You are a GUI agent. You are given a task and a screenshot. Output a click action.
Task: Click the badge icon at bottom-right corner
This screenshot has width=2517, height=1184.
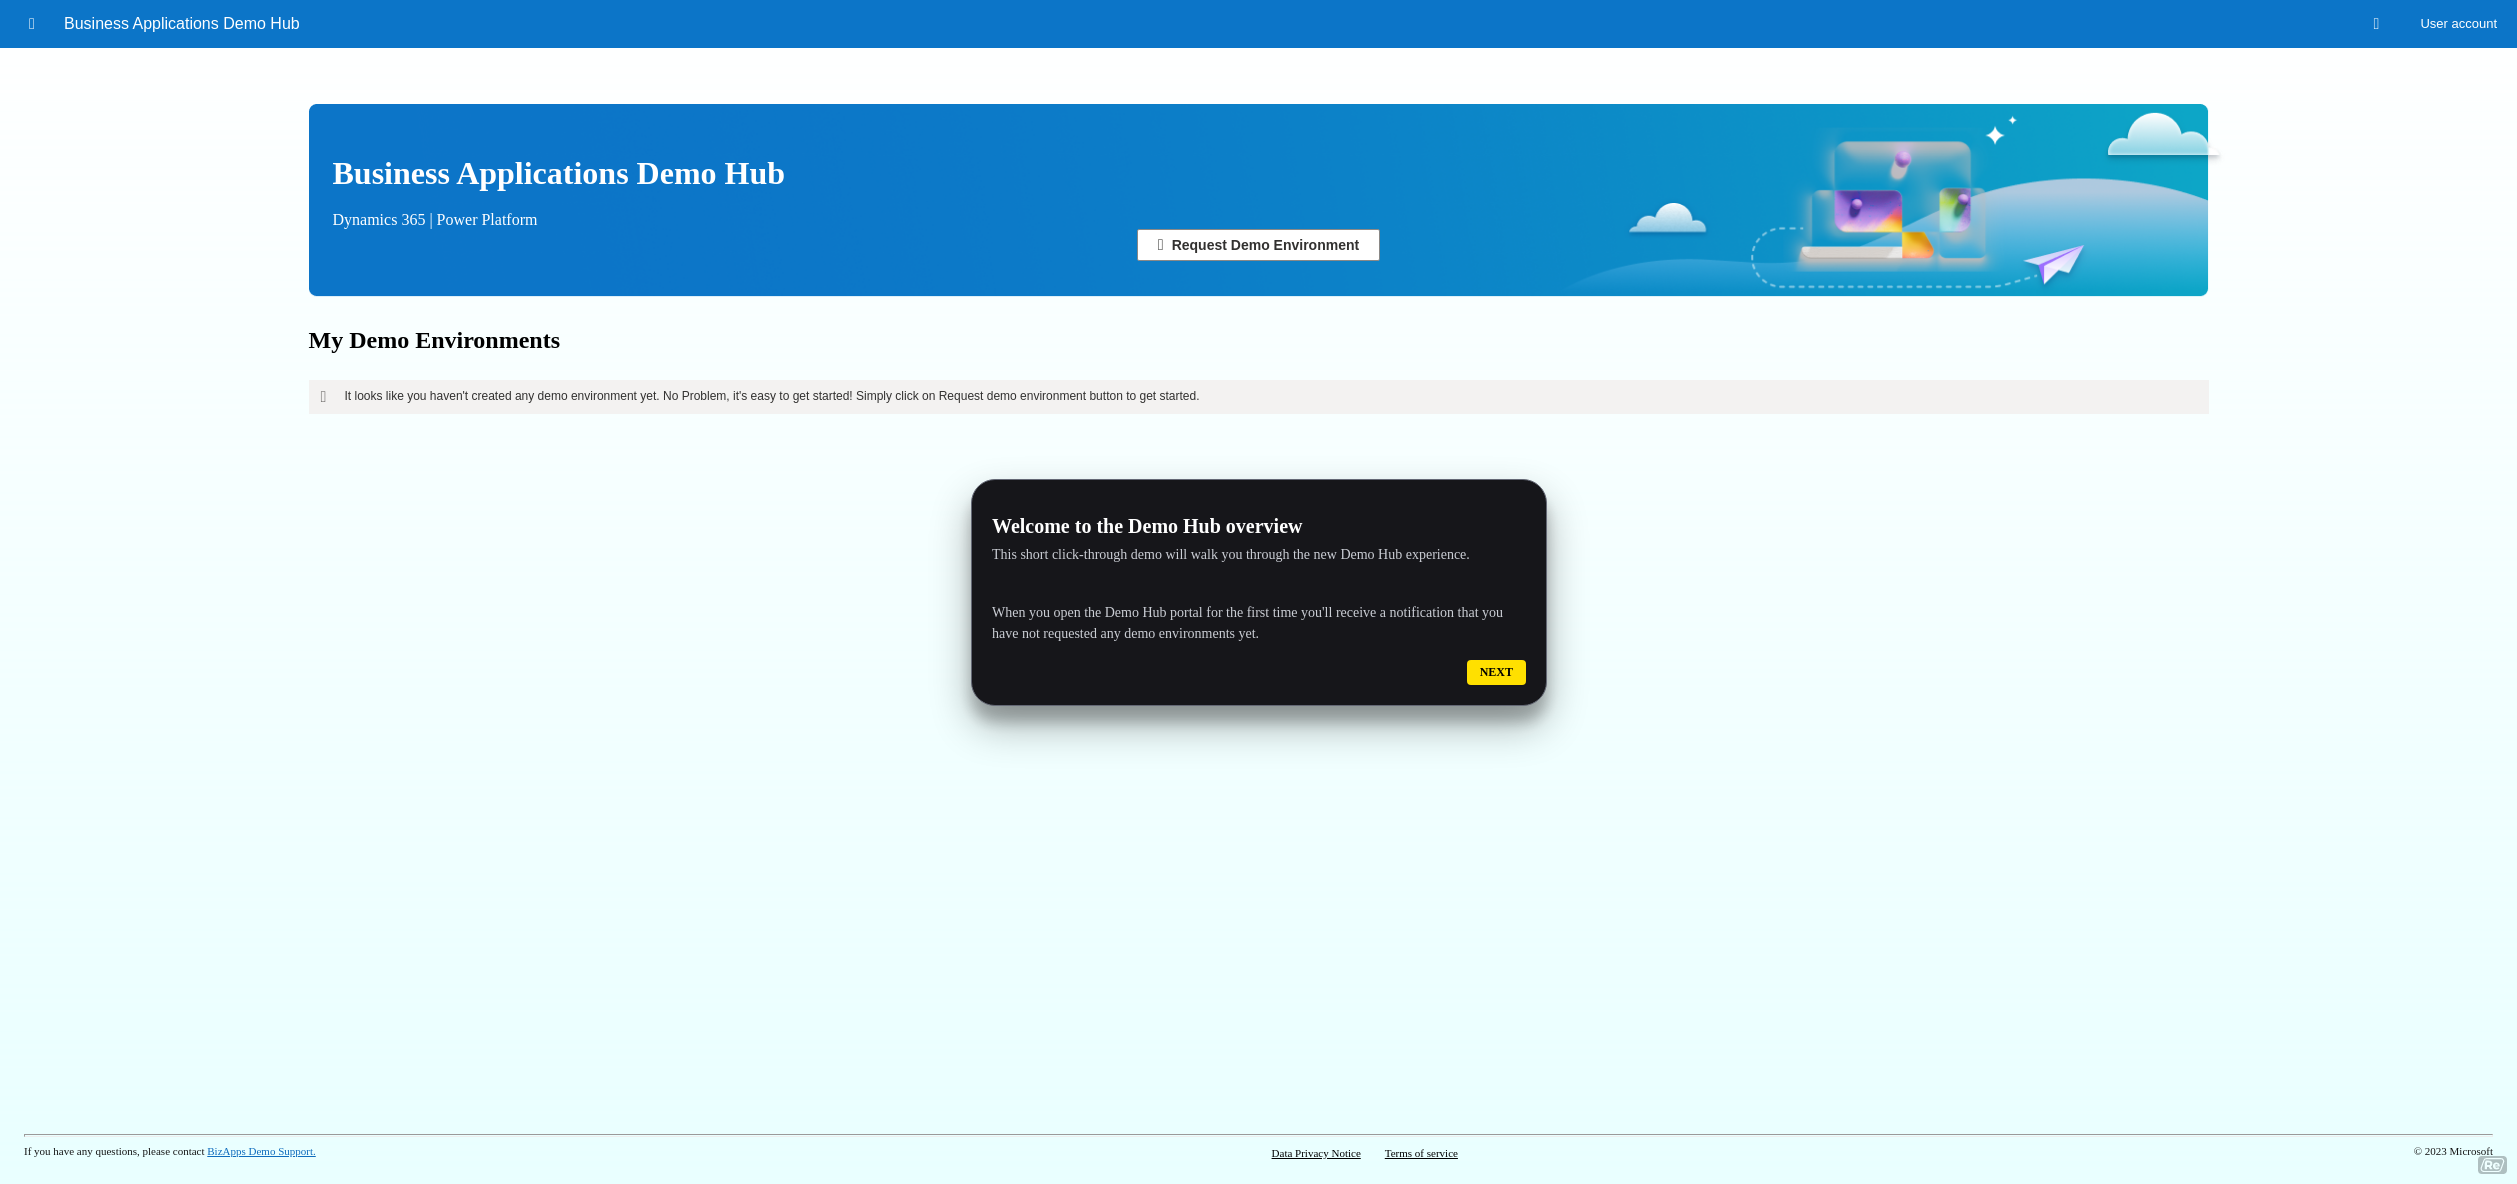pyautogui.click(x=2491, y=1164)
